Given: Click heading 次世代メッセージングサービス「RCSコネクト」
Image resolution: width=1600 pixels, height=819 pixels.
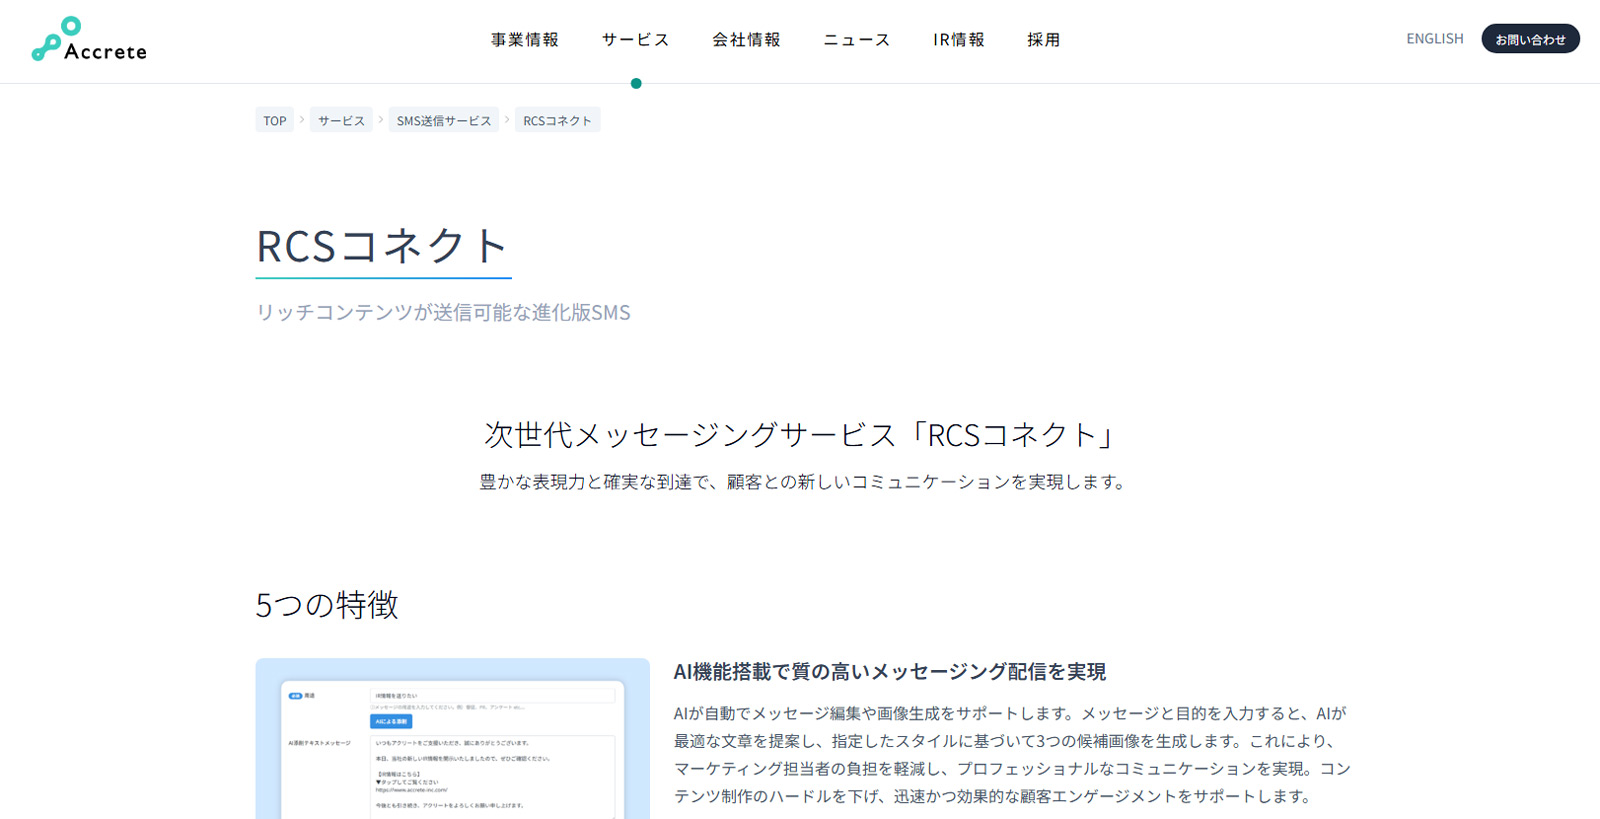Looking at the screenshot, I should tap(800, 435).
